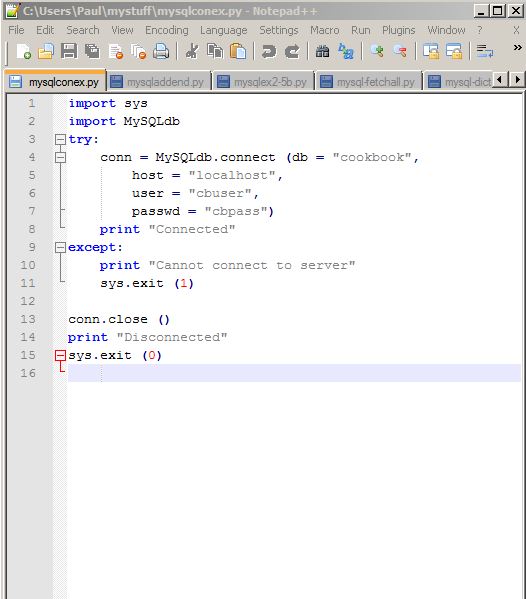Switch to the mysql-dict tab
The width and height of the screenshot is (526, 599).
coord(458,81)
